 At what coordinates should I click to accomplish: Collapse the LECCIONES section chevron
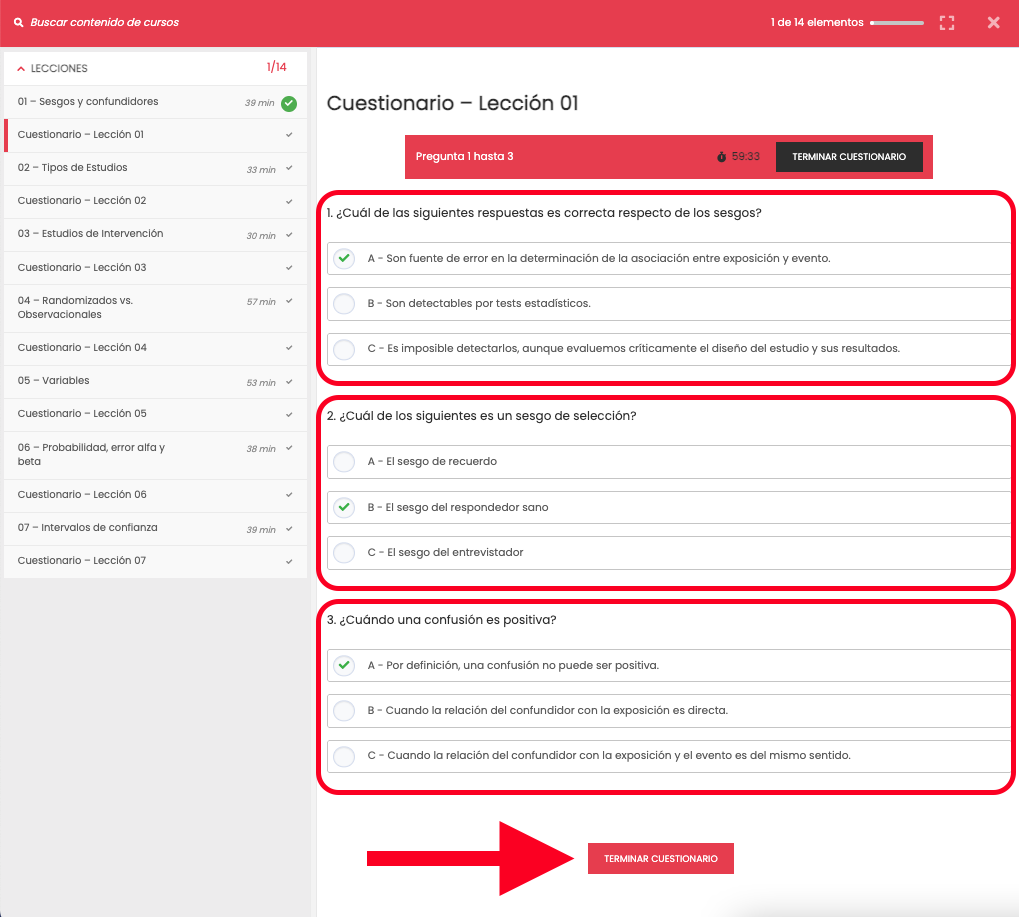pos(21,69)
